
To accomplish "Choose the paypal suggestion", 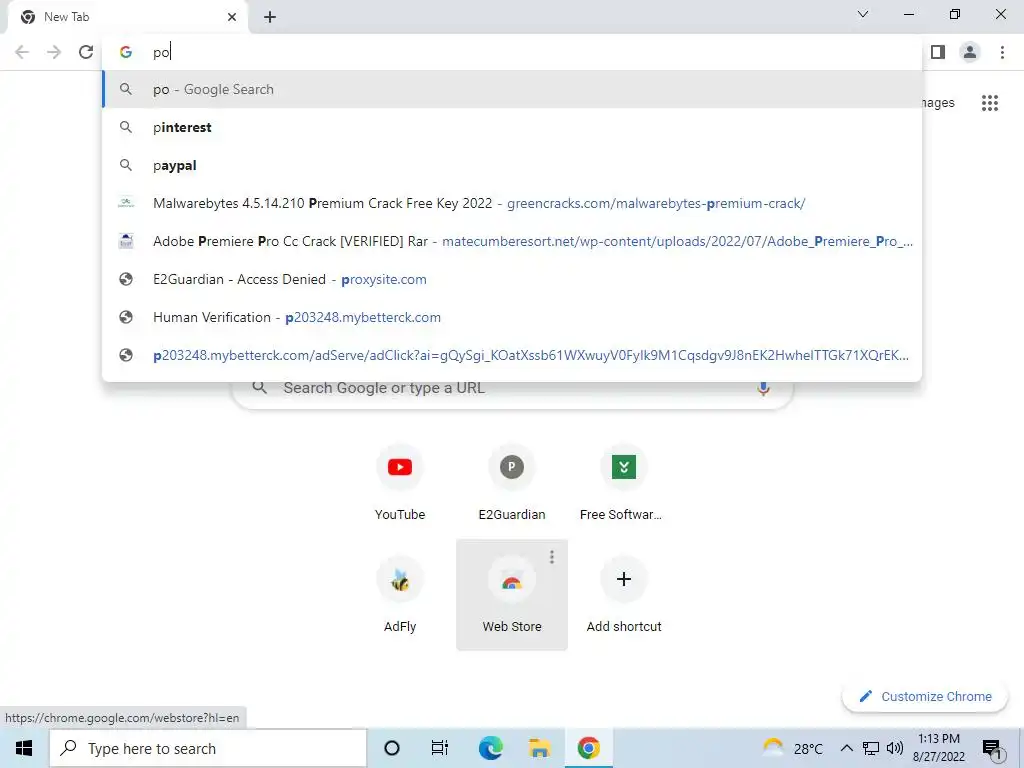I will coord(512,165).
